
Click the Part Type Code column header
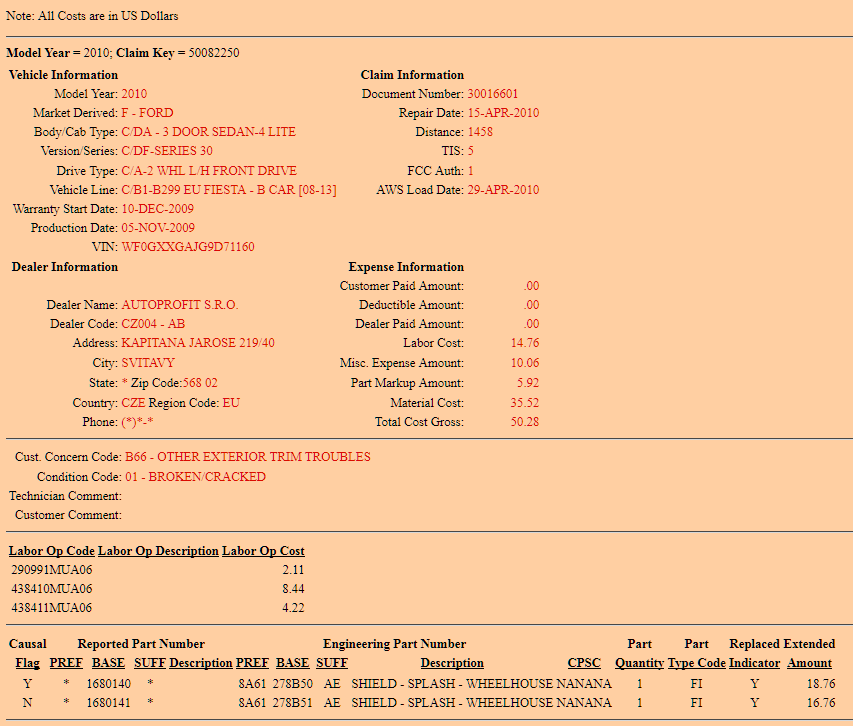tap(696, 663)
